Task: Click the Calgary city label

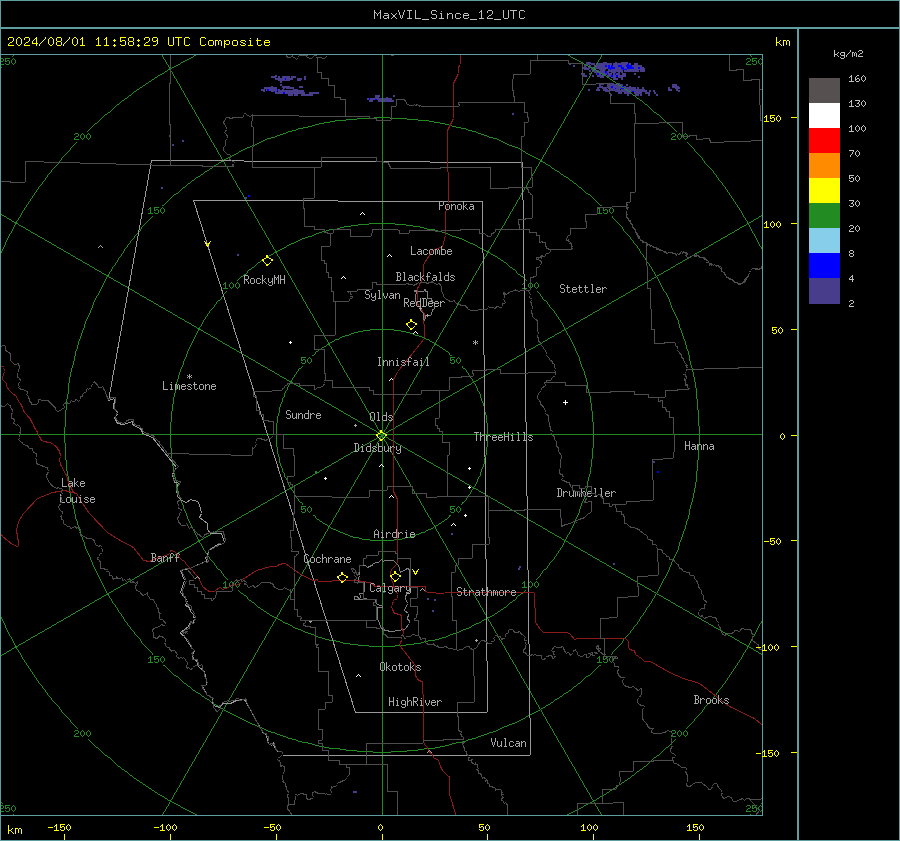Action: pos(390,588)
